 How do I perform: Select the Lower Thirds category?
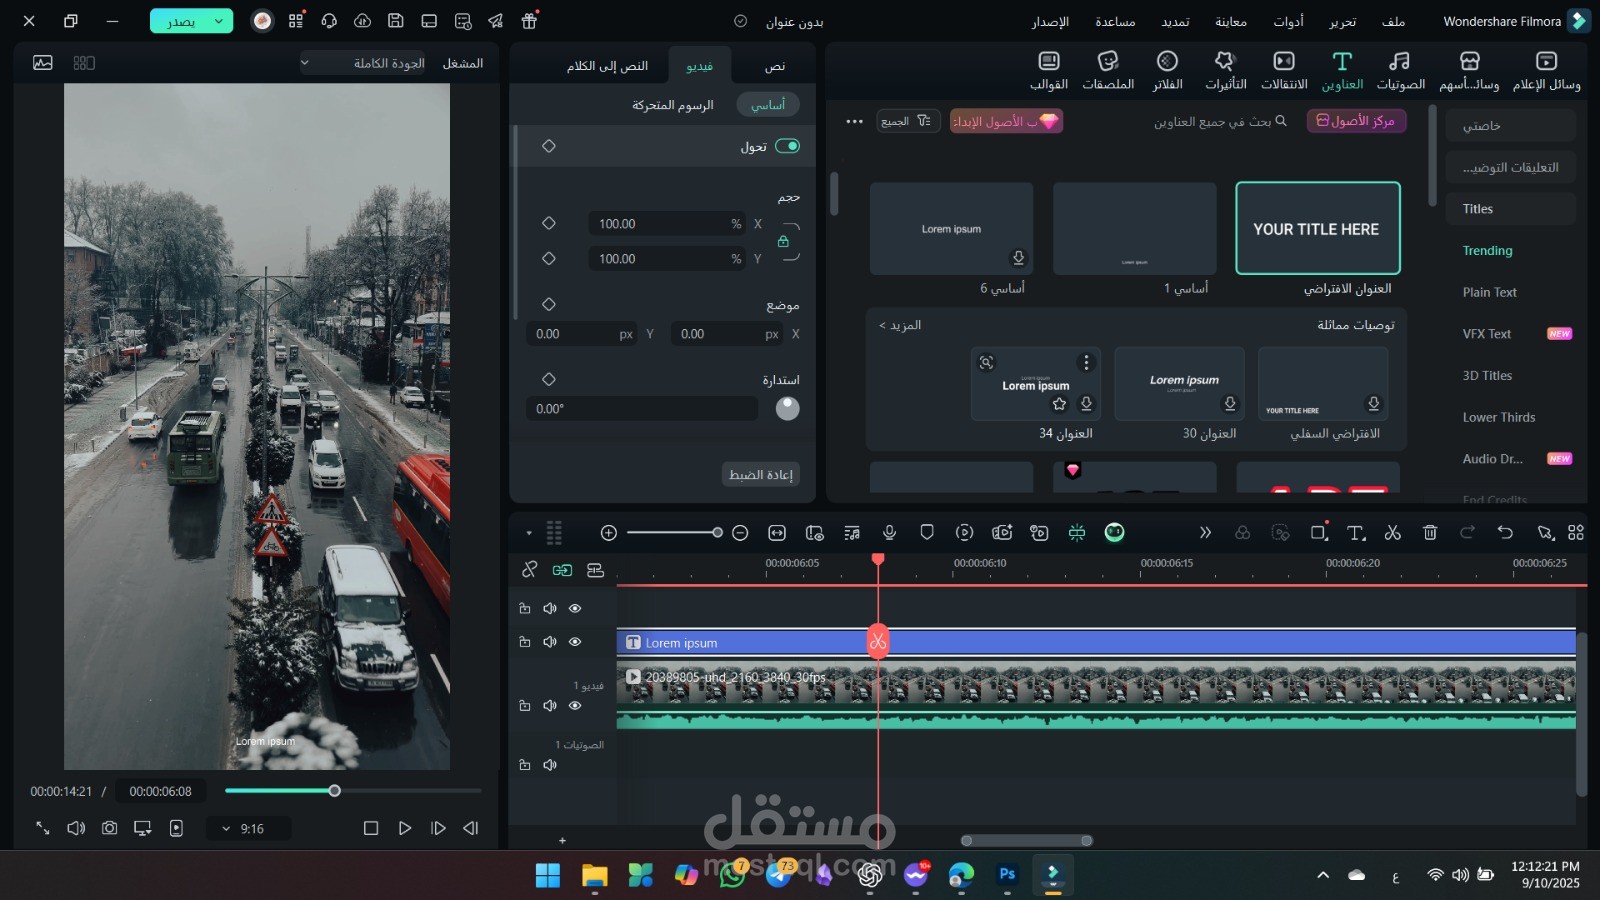[x=1499, y=417]
